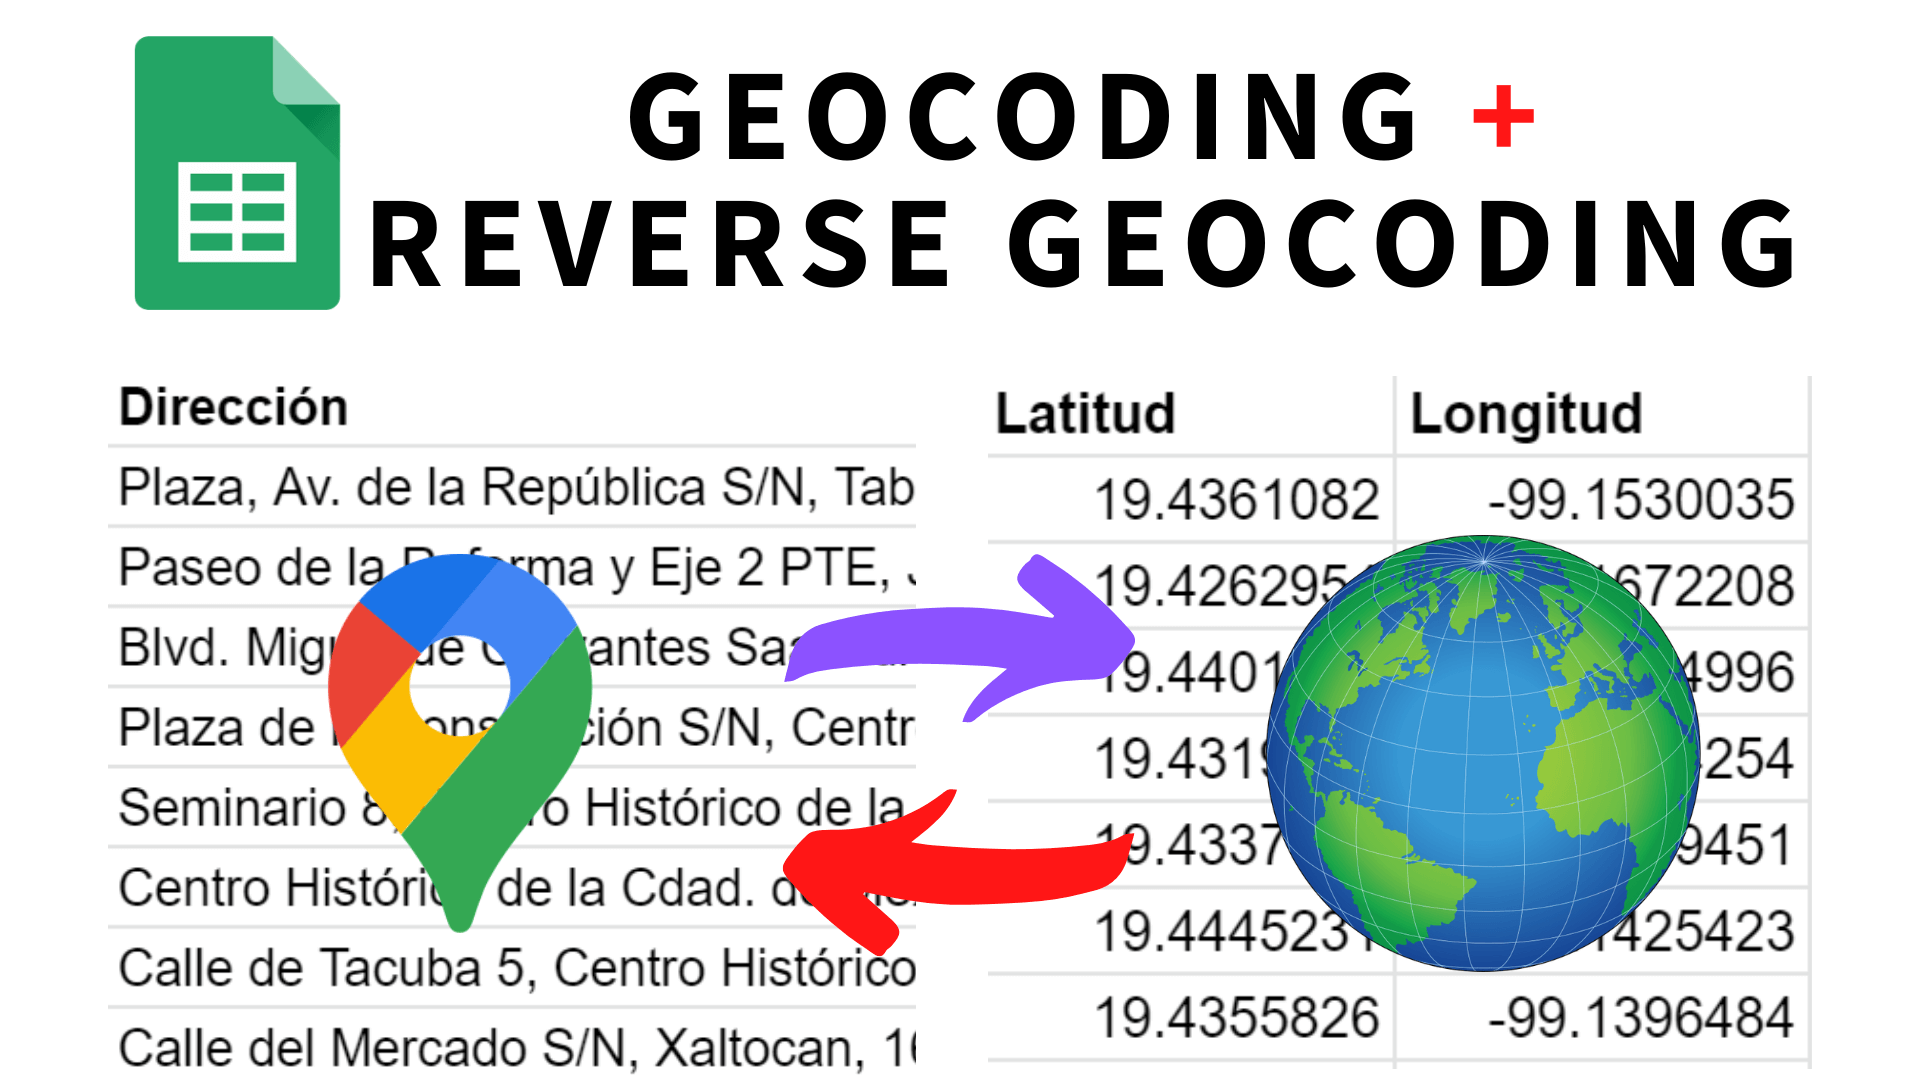Click the red plus sign in title

pos(1503,116)
